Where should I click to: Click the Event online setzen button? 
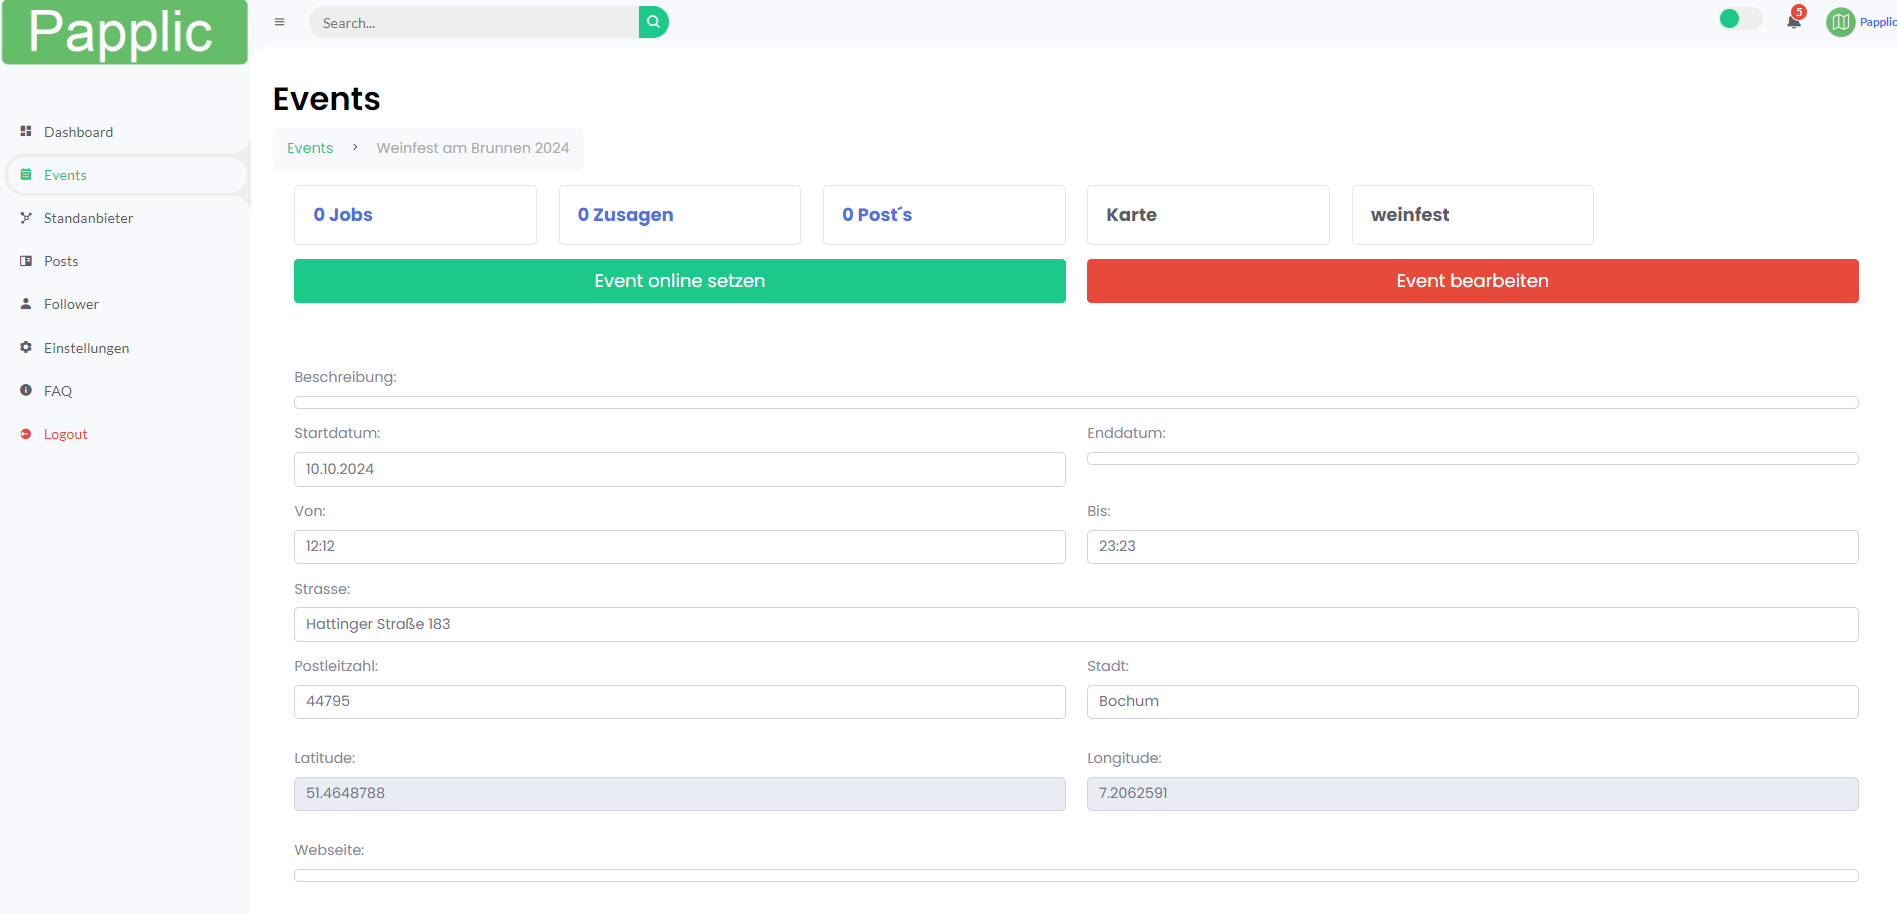680,281
